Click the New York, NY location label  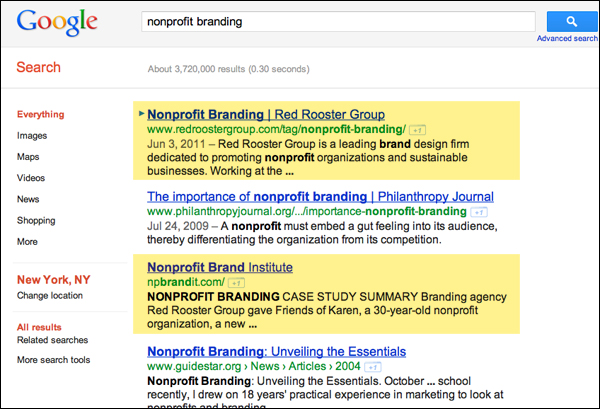point(54,280)
